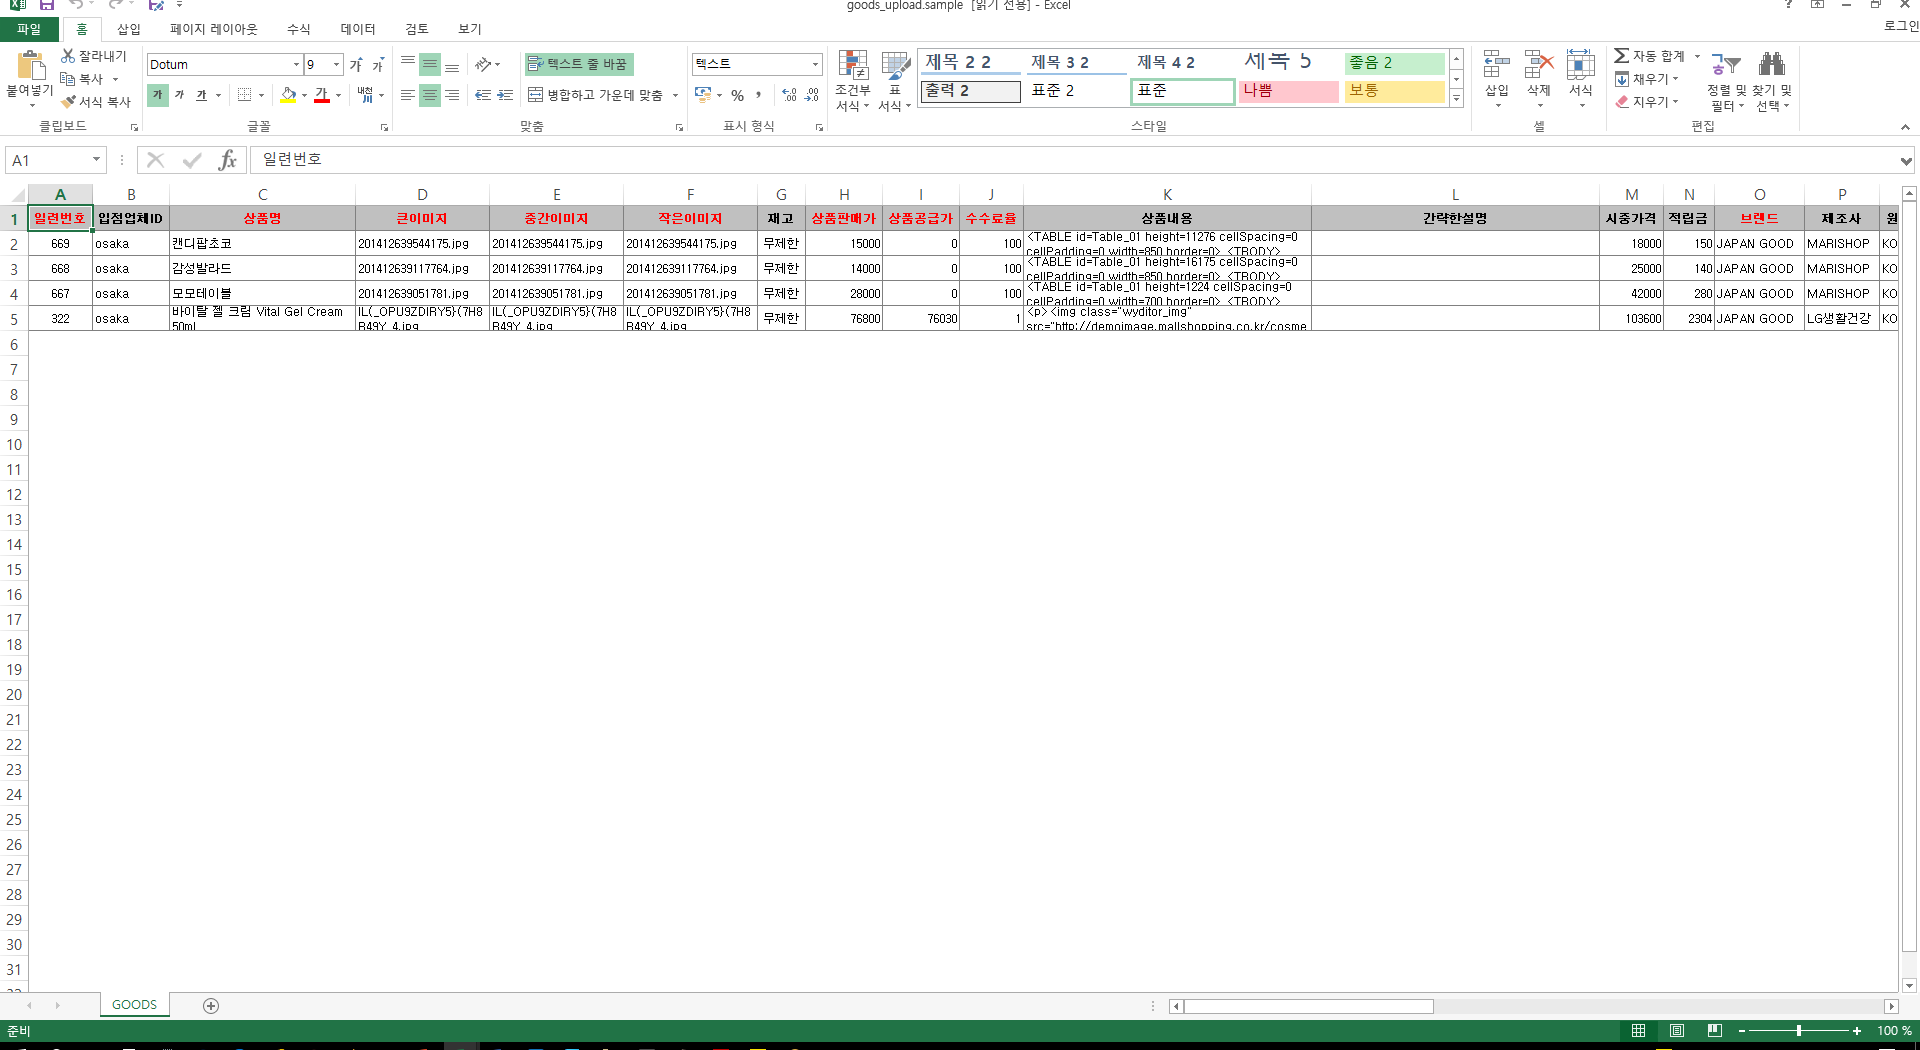Expand the number format dropdown (텍스트)
This screenshot has width=1920, height=1050.
click(815, 64)
